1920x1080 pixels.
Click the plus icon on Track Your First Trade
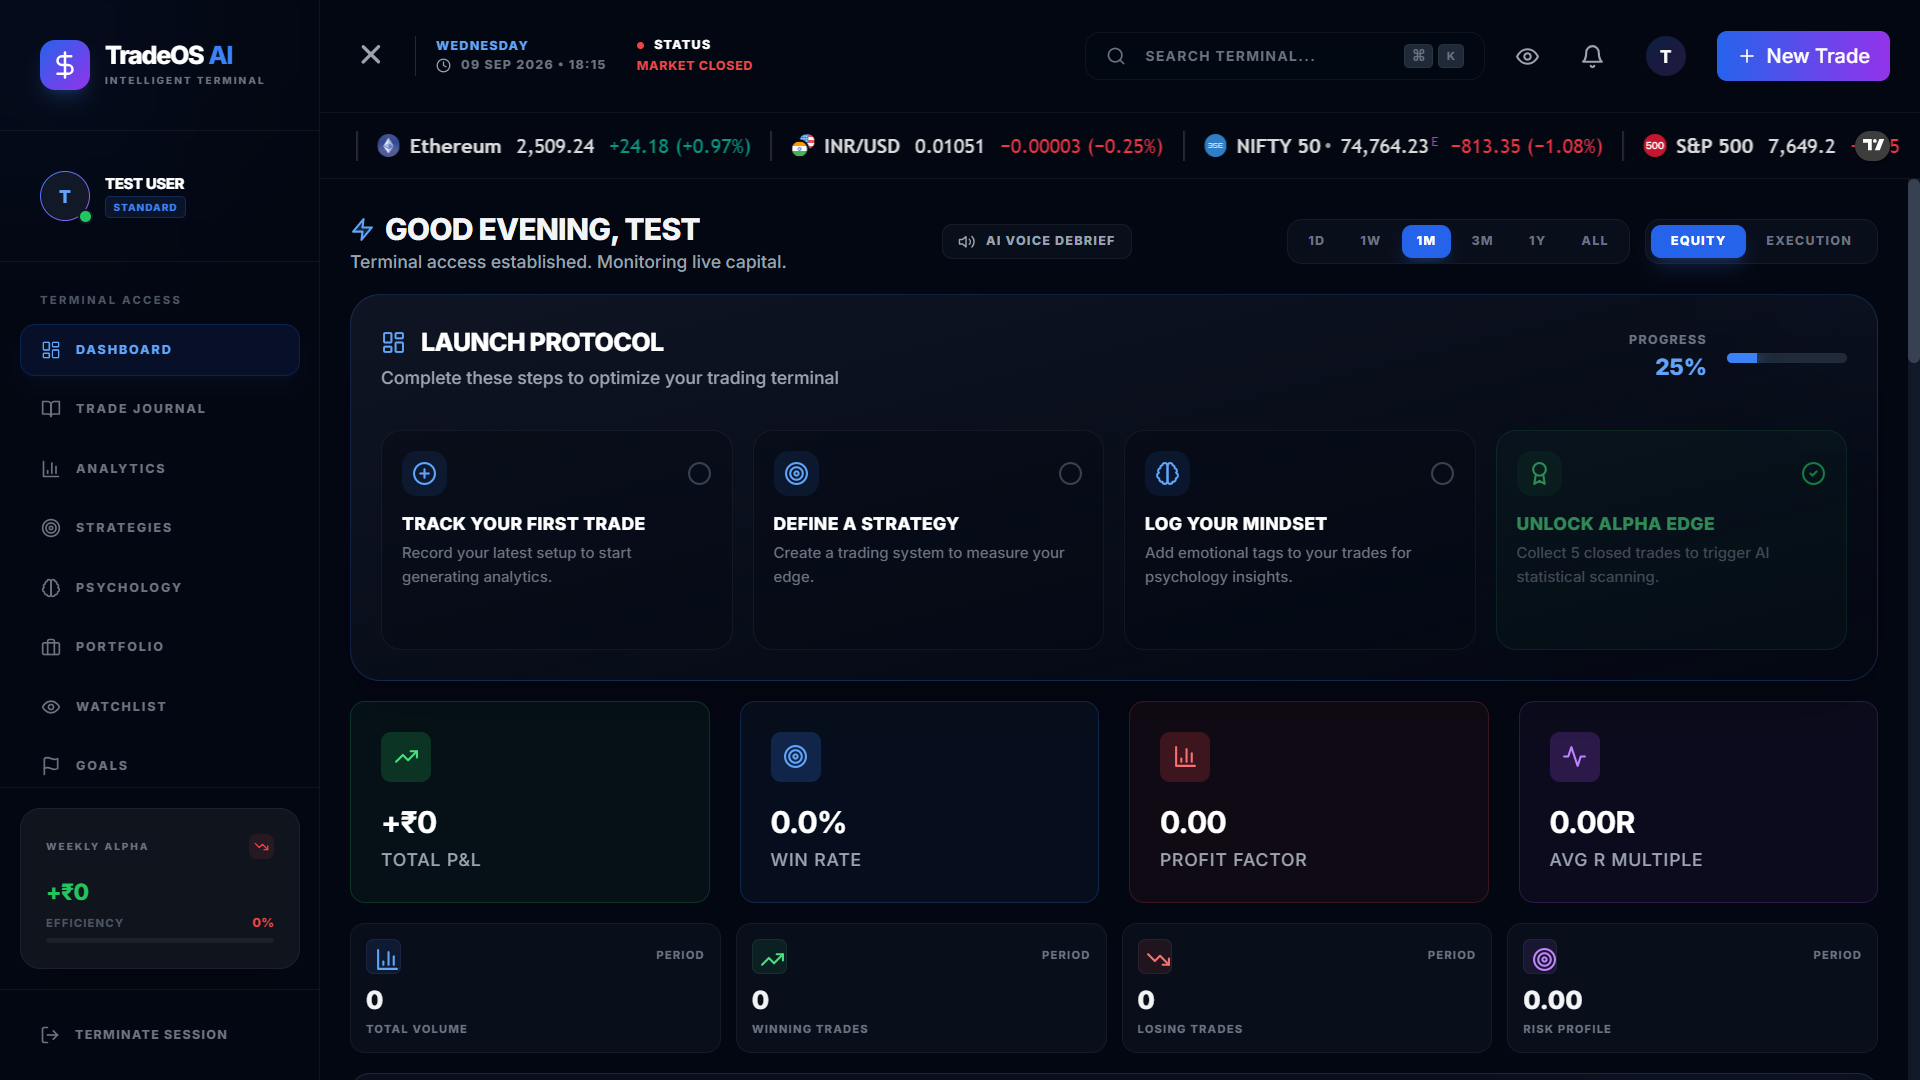[424, 473]
